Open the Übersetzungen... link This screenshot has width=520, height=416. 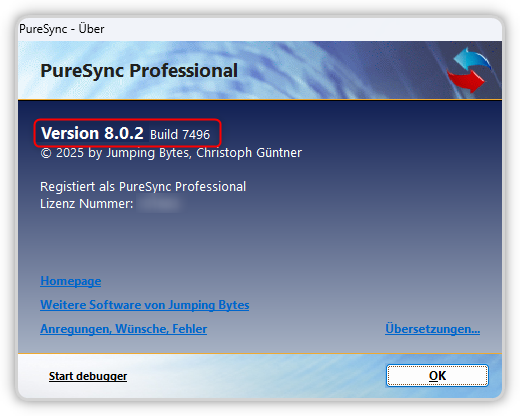[433, 329]
